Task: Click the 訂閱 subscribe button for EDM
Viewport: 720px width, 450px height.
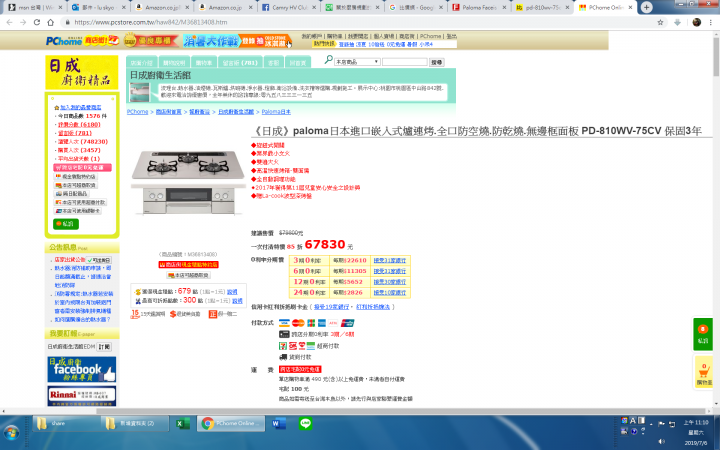Action: click(104, 347)
